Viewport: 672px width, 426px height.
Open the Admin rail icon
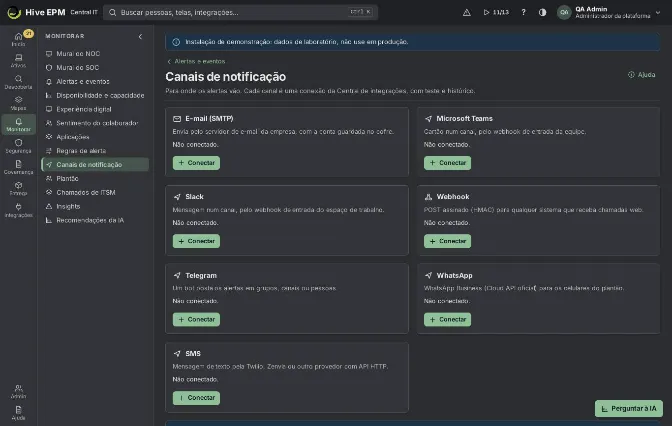click(x=18, y=391)
